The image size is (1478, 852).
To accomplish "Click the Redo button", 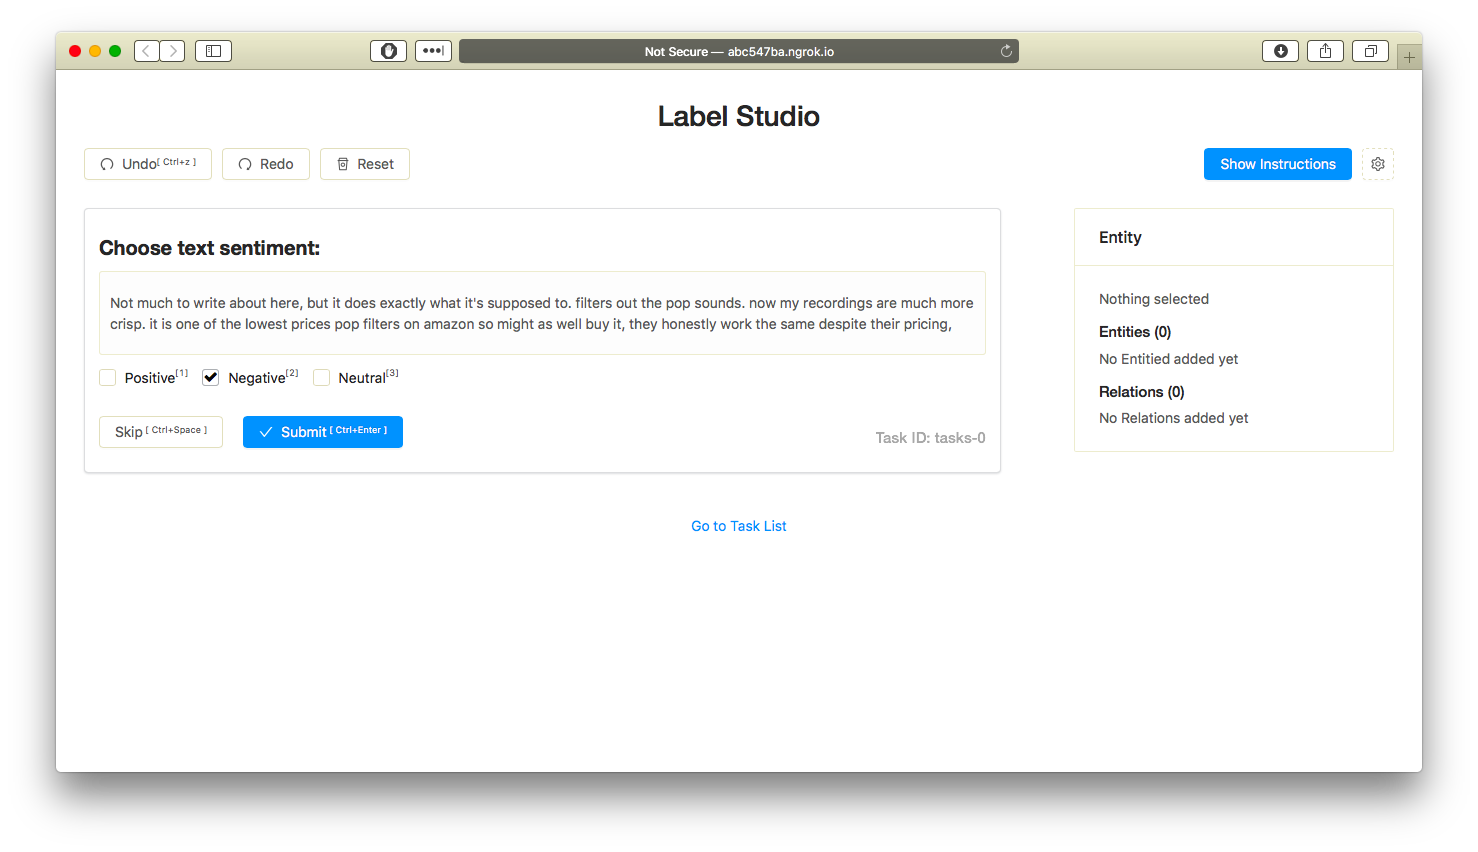I will click(266, 164).
